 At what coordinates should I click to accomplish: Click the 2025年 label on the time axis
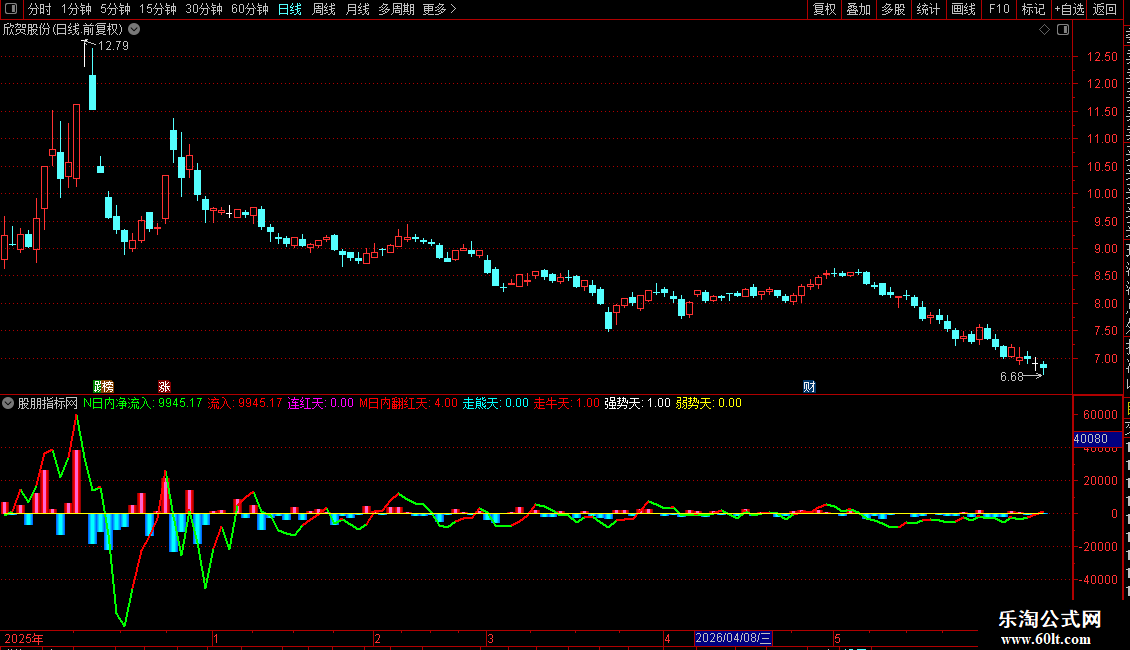(x=24, y=638)
